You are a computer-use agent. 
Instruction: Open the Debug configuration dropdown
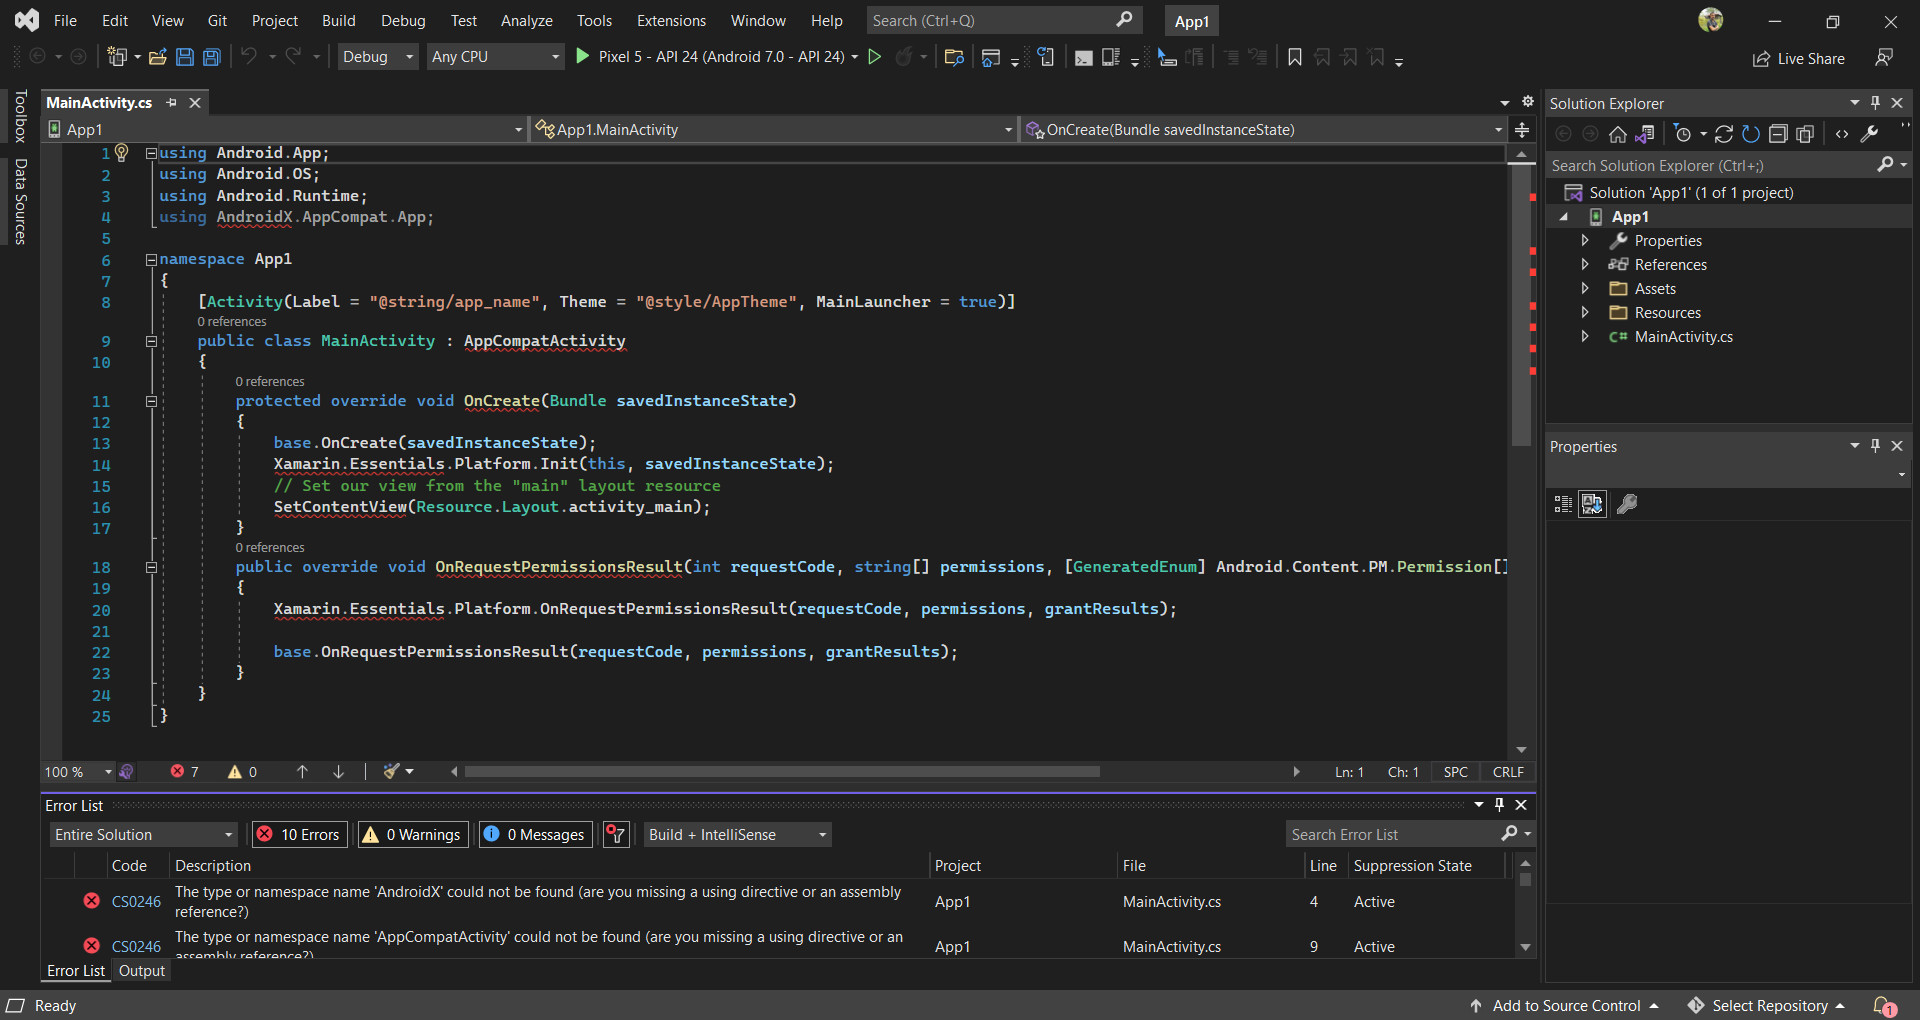(x=378, y=57)
